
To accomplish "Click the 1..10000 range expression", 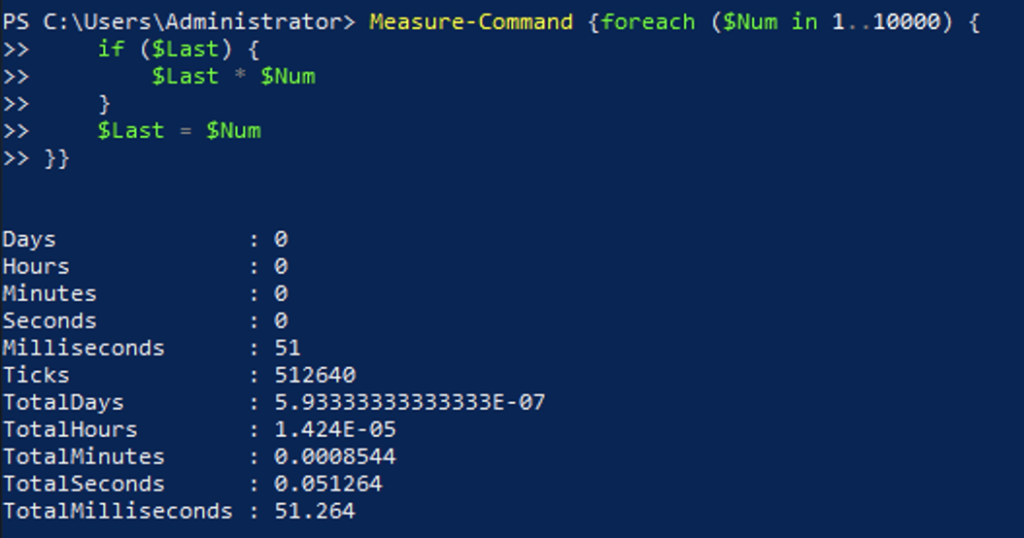I will (x=886, y=22).
